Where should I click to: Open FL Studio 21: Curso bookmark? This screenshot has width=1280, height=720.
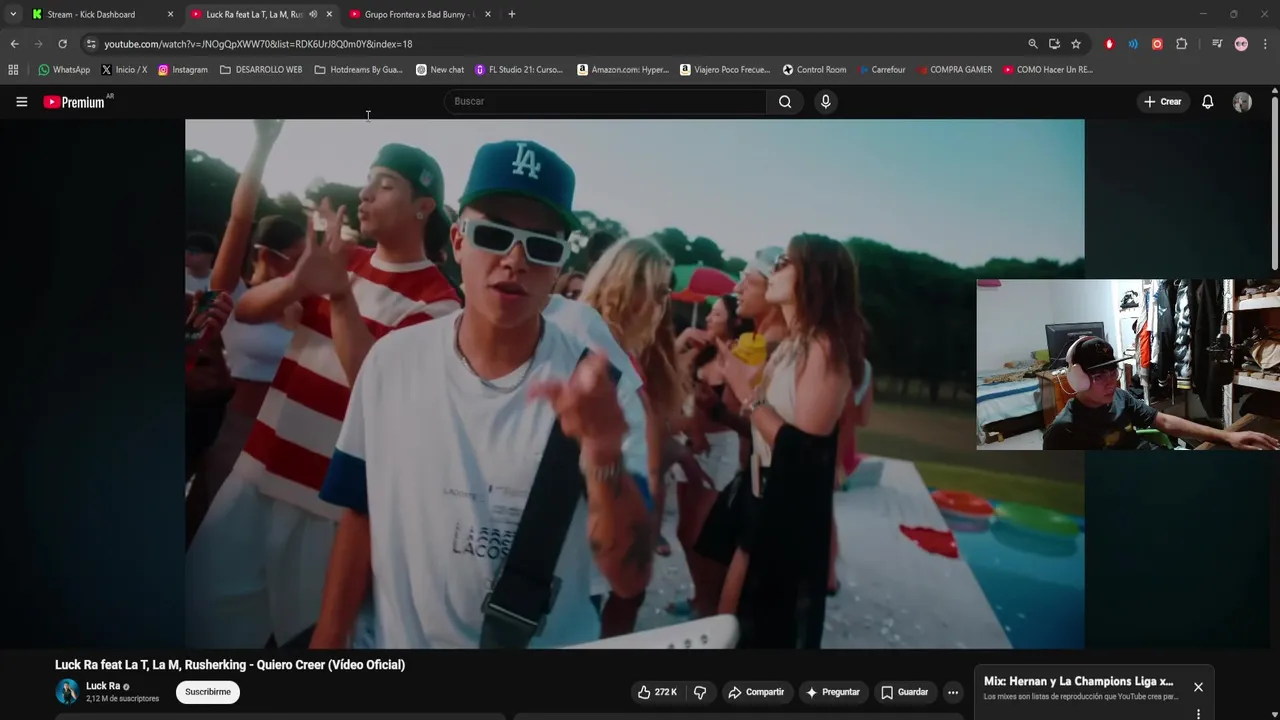519,70
